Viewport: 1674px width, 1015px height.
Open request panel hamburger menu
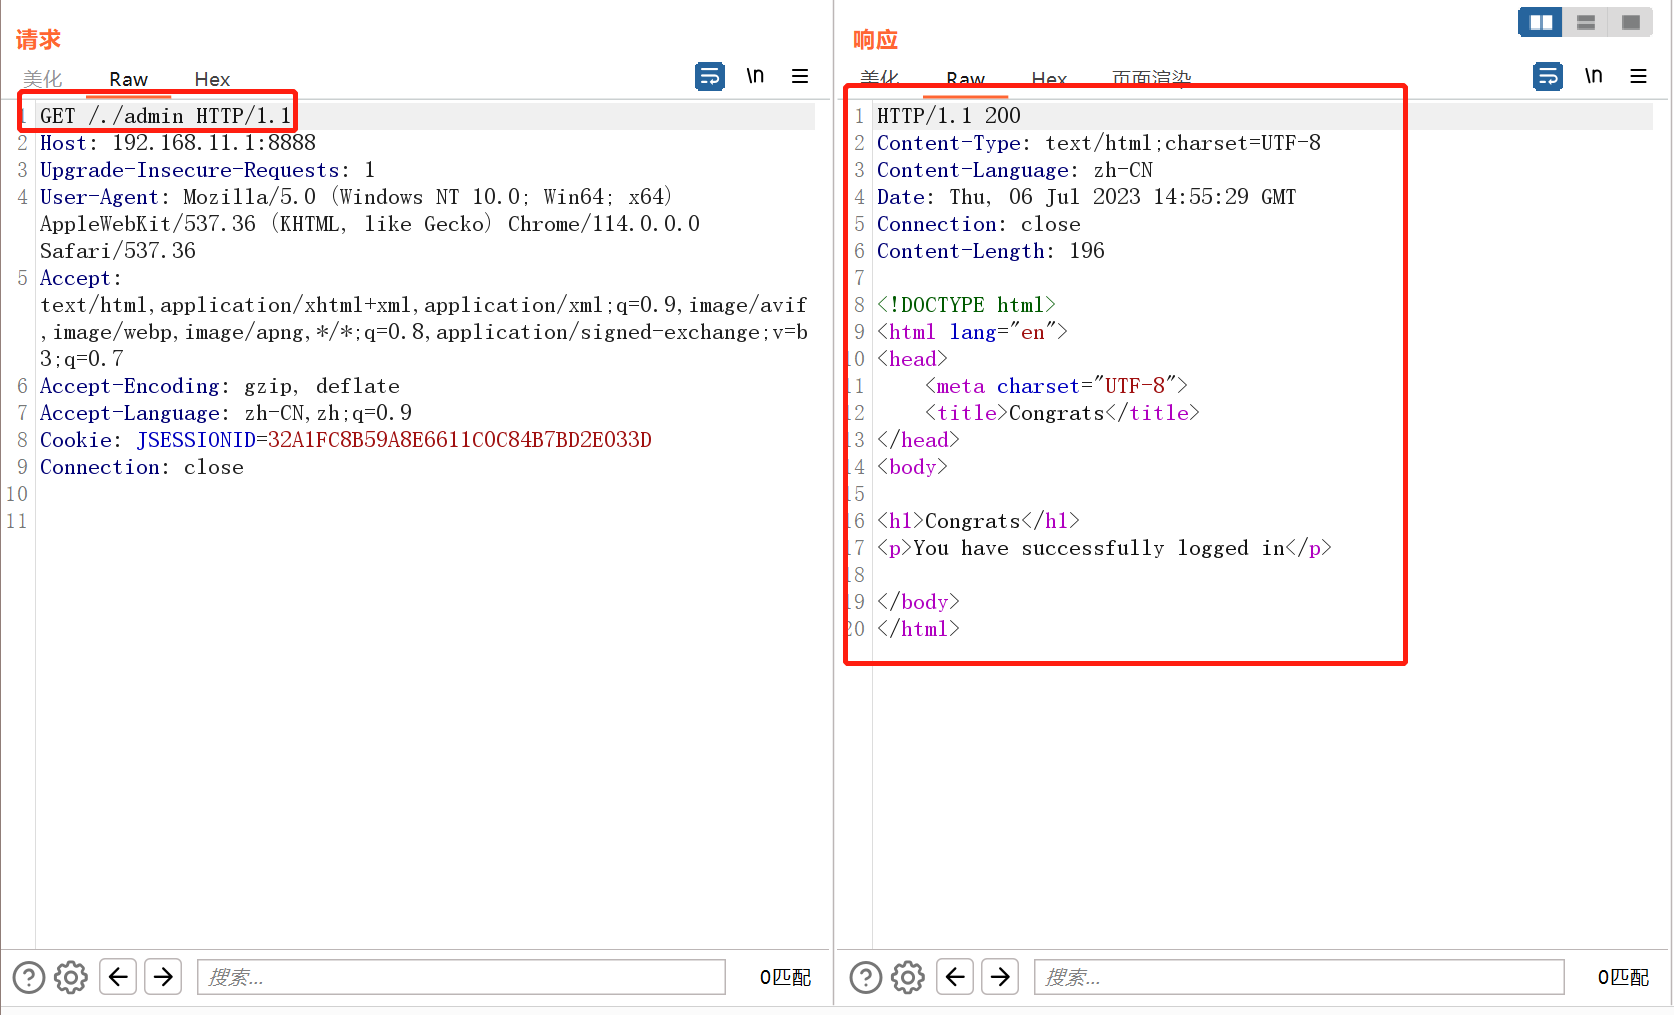pos(800,76)
